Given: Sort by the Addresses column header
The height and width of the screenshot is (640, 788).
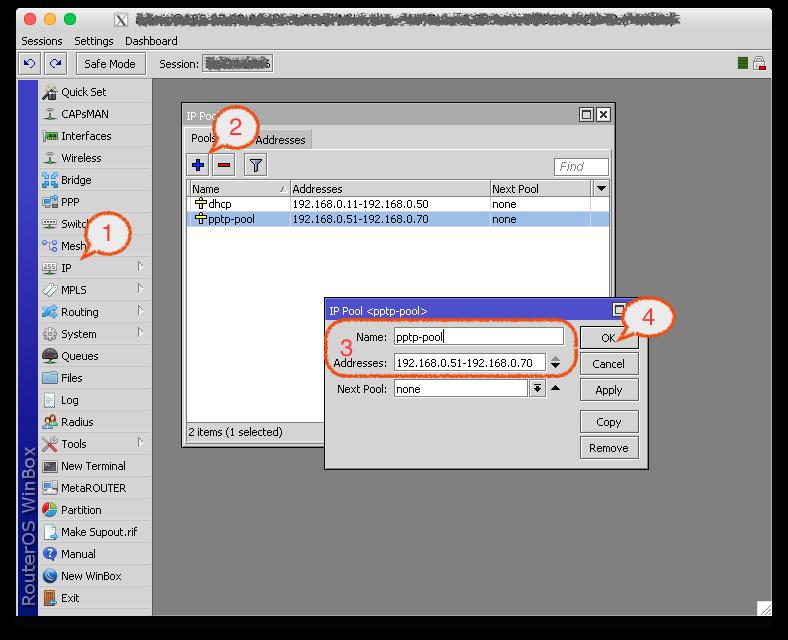Looking at the screenshot, I should pos(390,189).
